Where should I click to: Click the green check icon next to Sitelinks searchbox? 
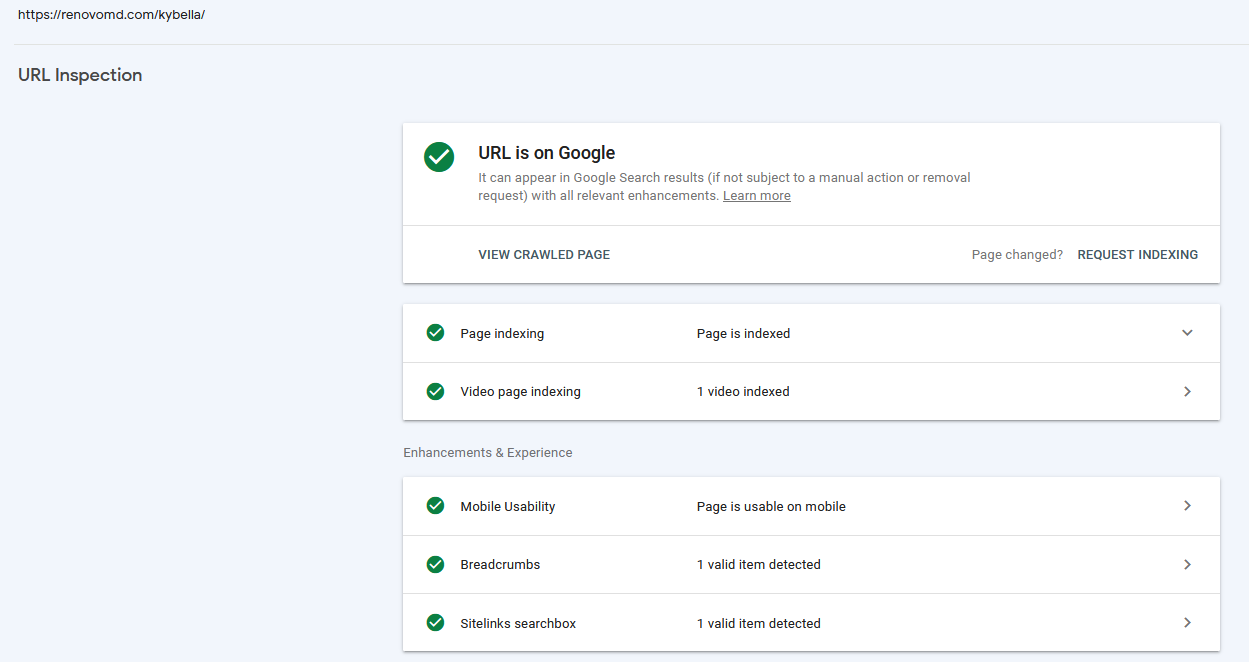pos(435,623)
